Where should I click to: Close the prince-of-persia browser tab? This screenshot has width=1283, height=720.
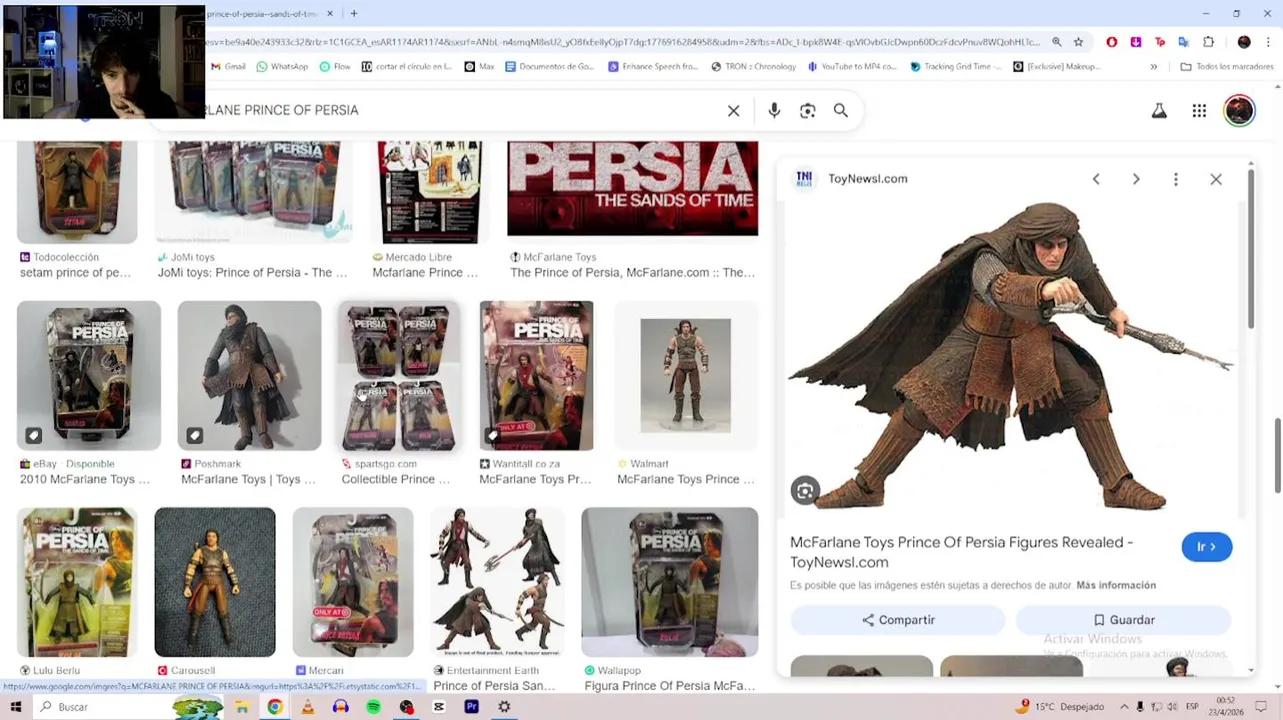click(x=330, y=14)
